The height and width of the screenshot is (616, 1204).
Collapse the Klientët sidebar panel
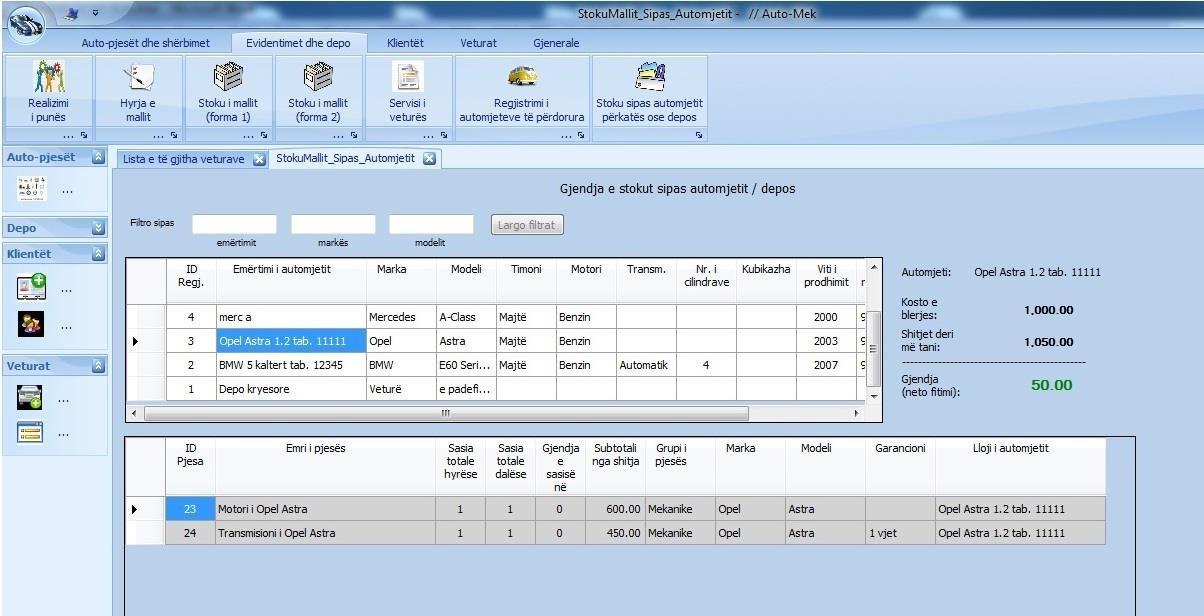pos(98,254)
